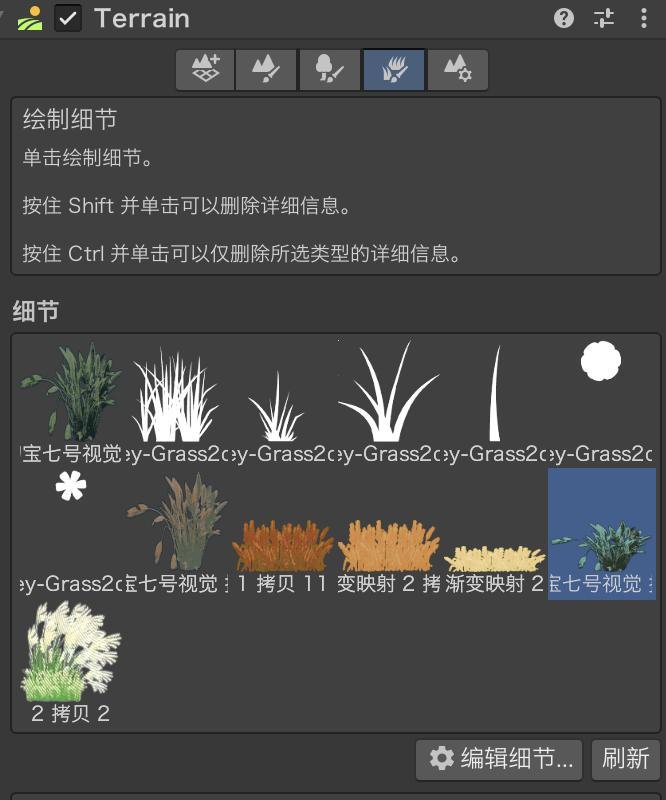This screenshot has width=666, height=800.
Task: Select the single white blade detail
Action: point(494,402)
